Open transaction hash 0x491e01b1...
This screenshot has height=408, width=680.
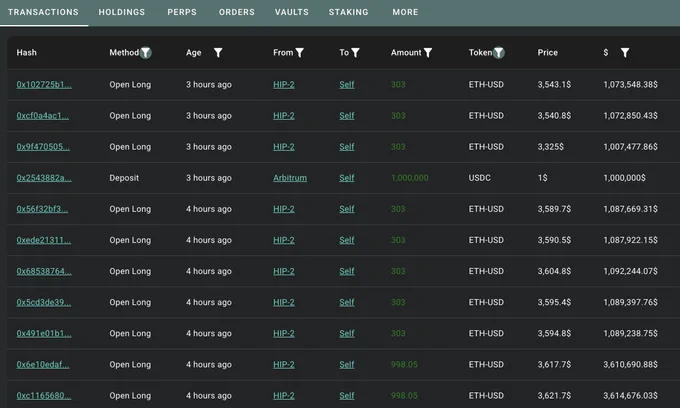click(44, 334)
